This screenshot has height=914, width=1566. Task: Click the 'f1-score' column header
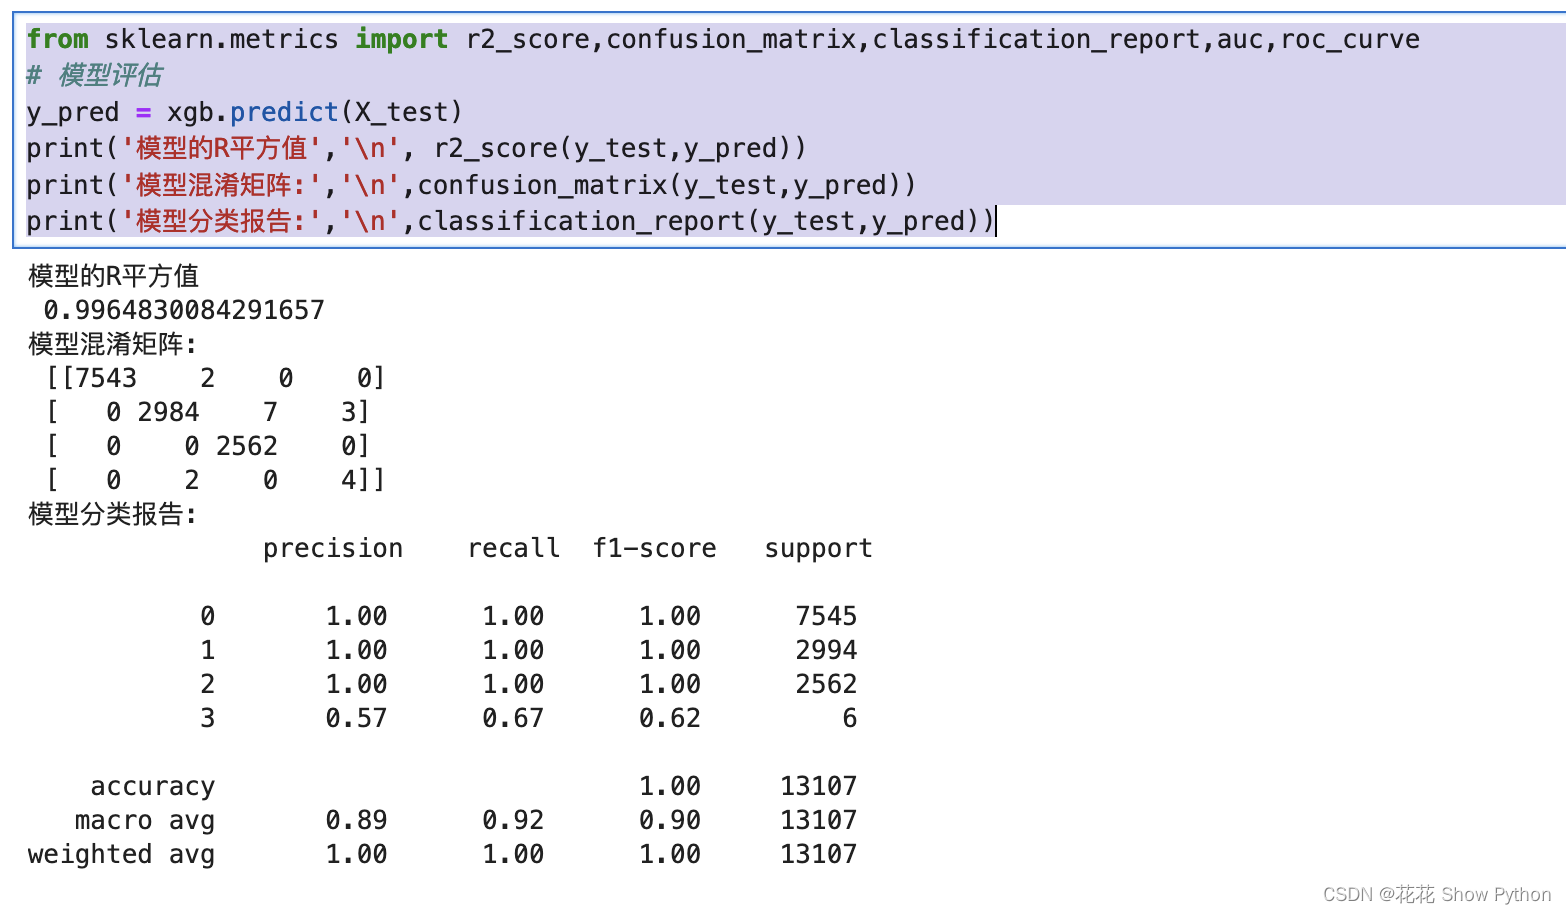[655, 548]
